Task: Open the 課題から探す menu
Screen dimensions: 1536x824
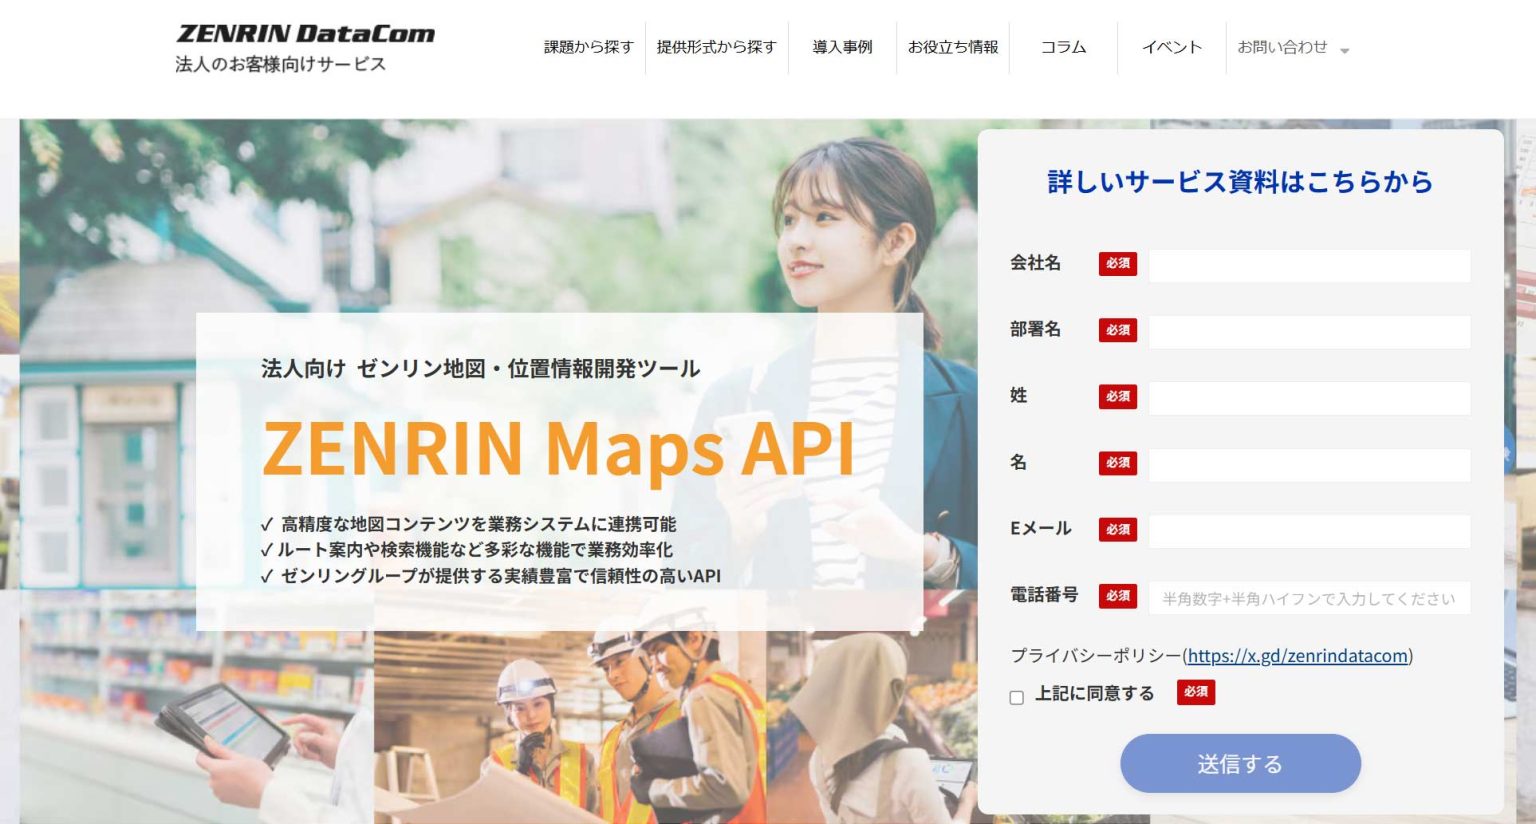Action: pyautogui.click(x=586, y=46)
